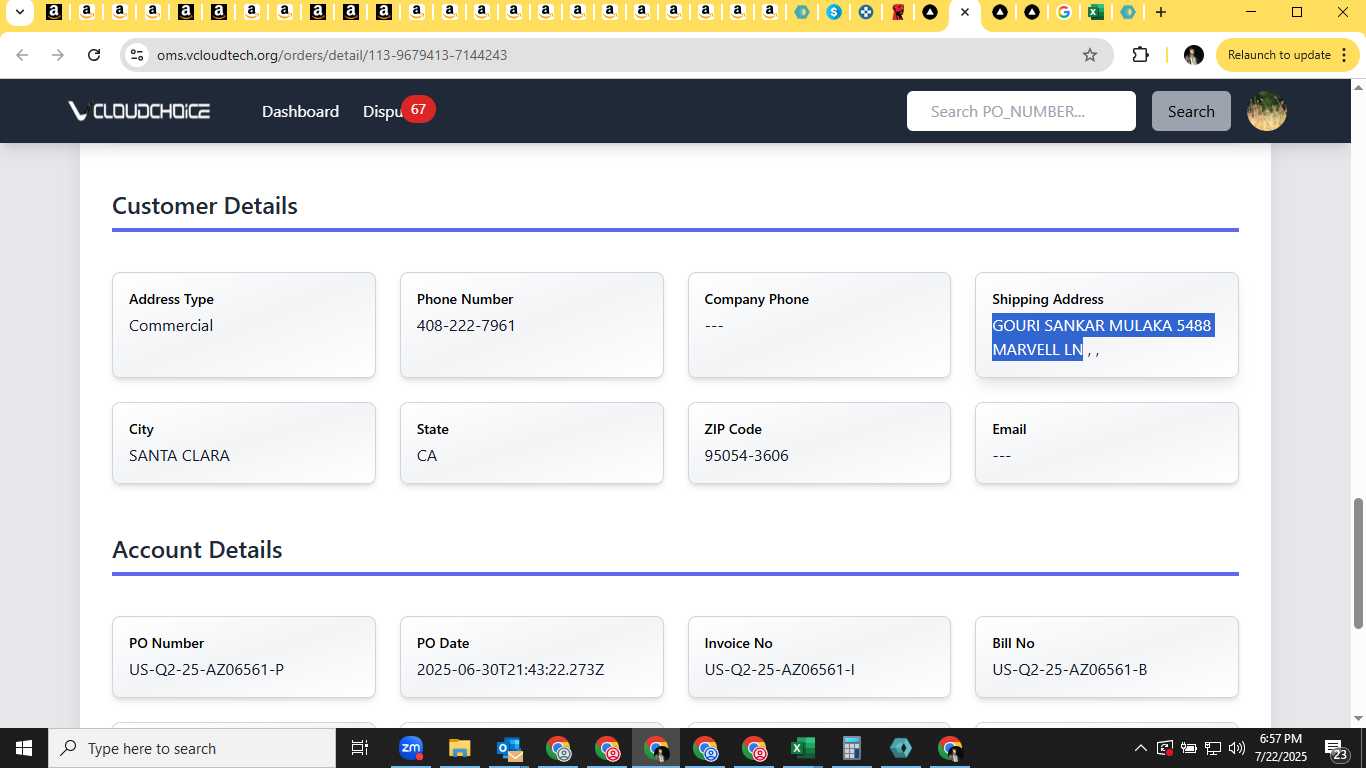View site information icon in address bar
Viewport: 1366px width, 768px height.
coord(137,55)
